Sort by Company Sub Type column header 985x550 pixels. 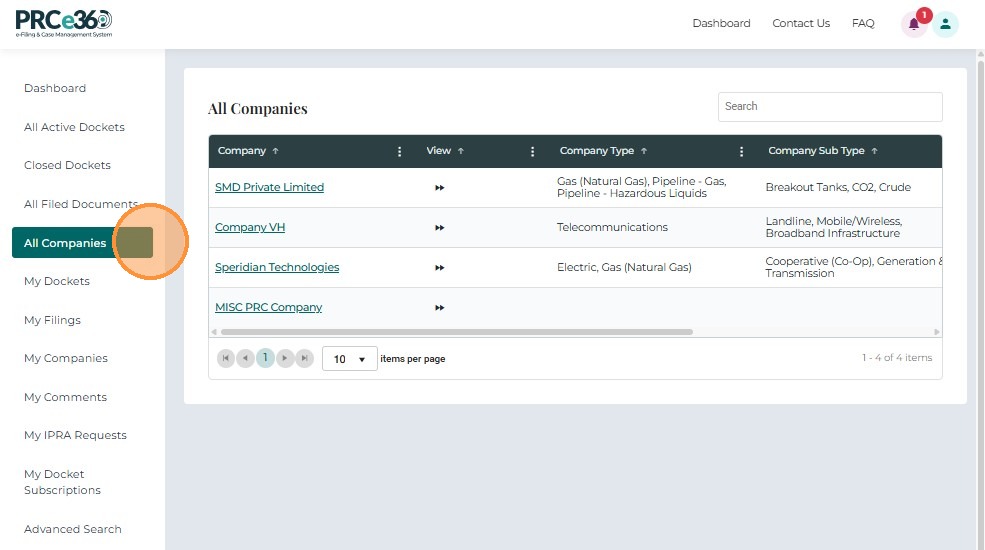click(x=823, y=151)
